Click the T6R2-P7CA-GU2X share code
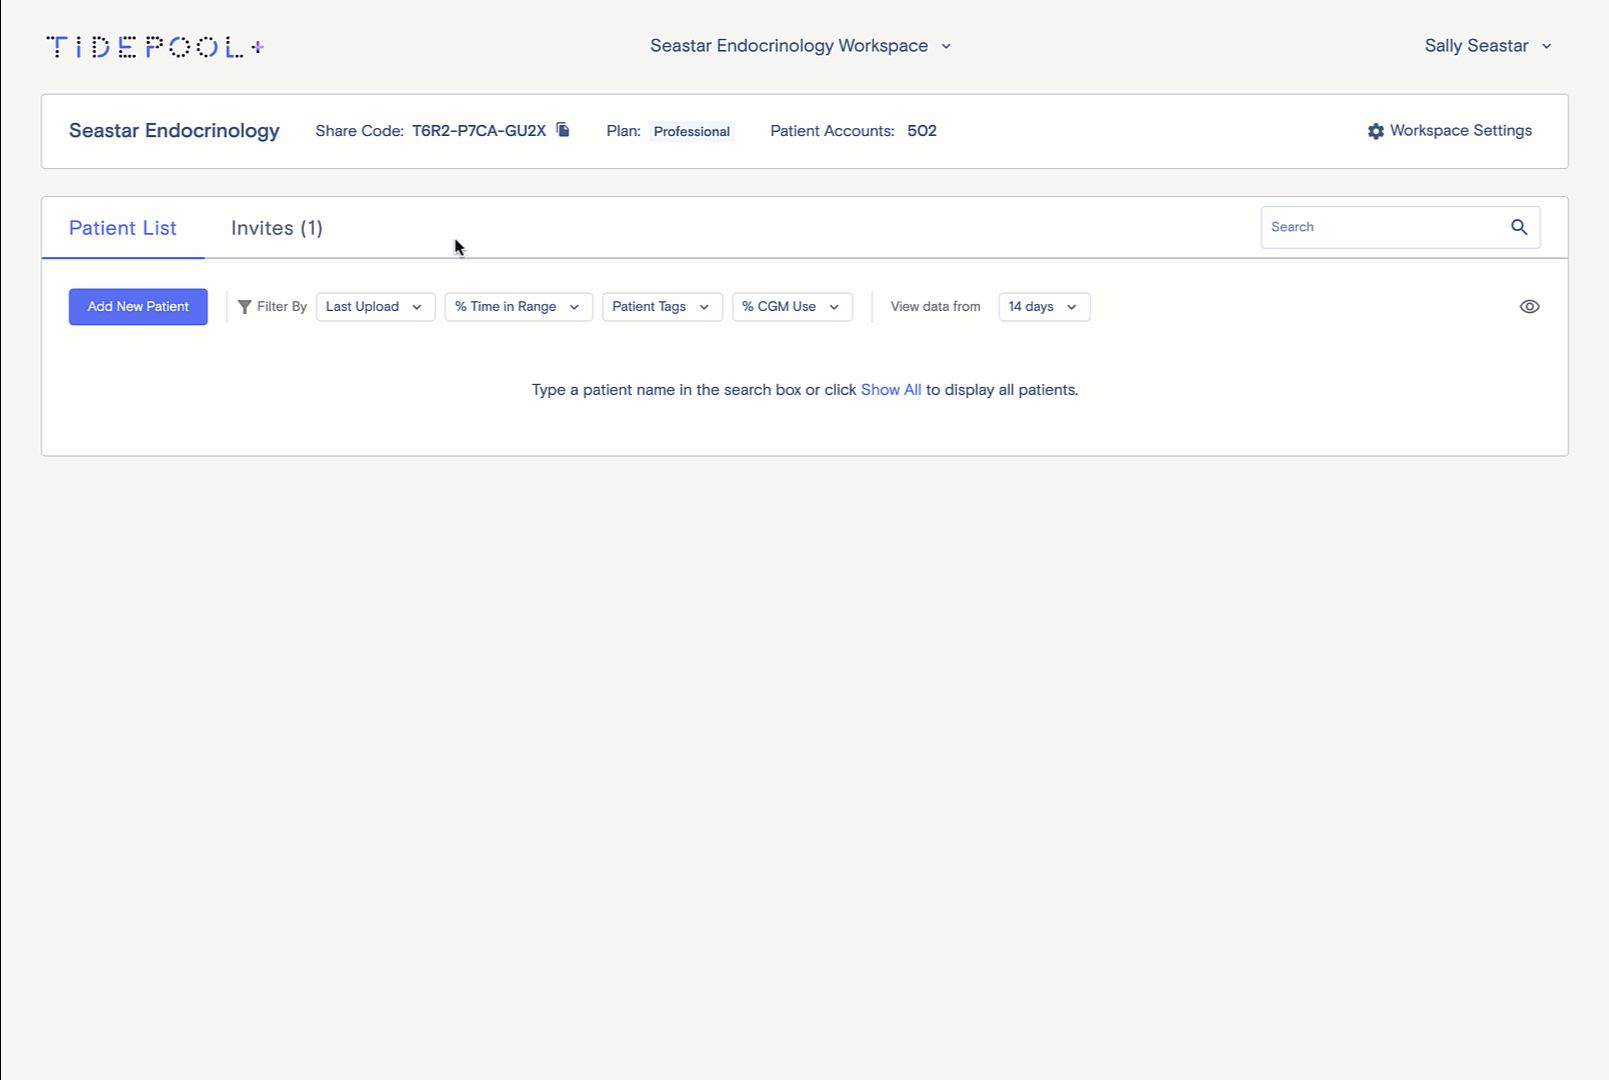Image resolution: width=1609 pixels, height=1080 pixels. pos(479,131)
